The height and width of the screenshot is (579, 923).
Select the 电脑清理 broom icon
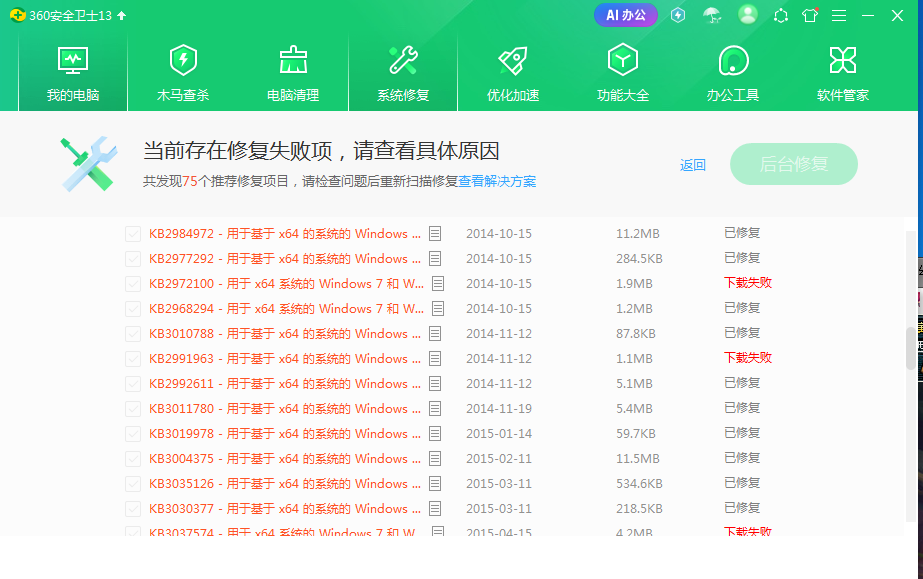(293, 62)
